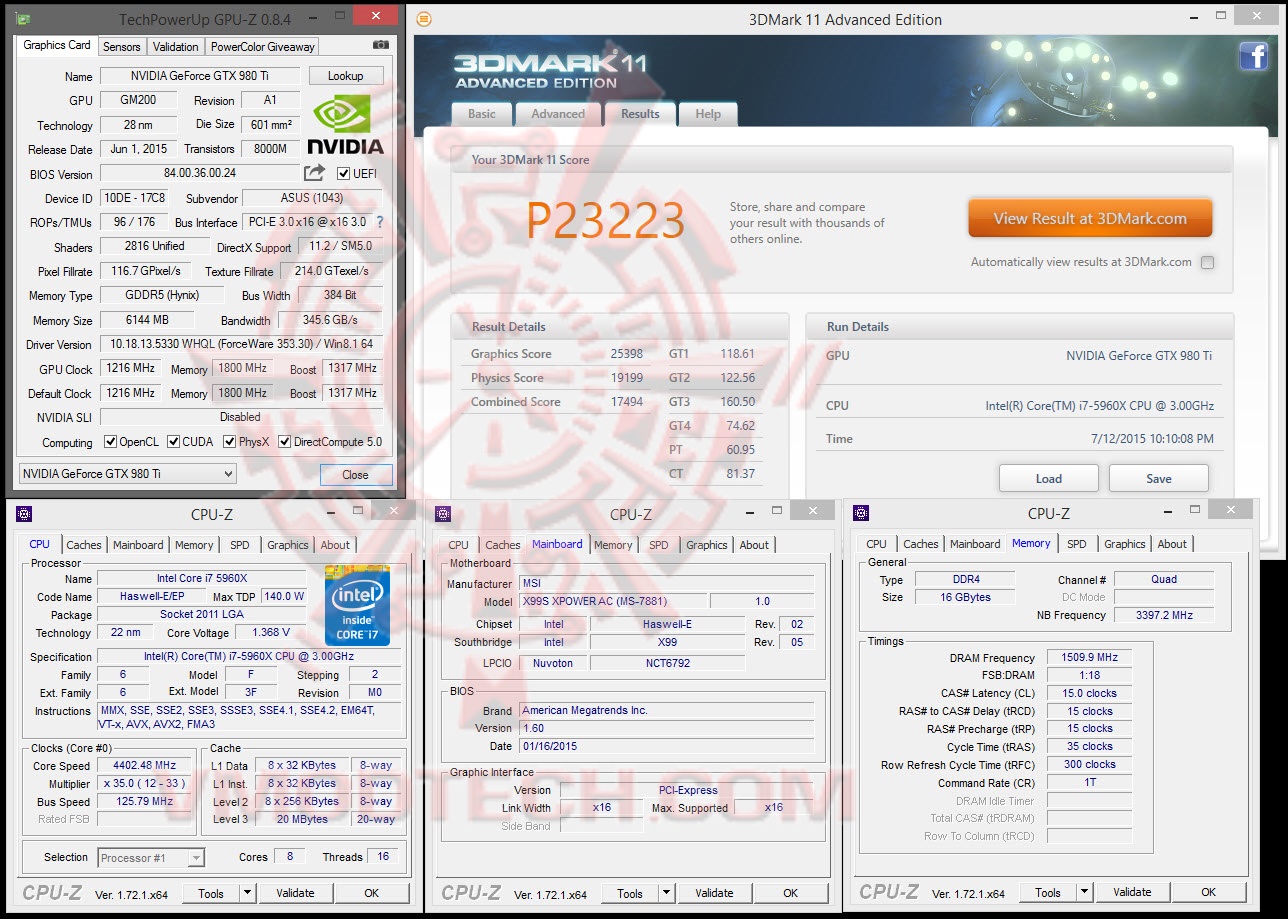The image size is (1288, 919).
Task: Click Validate in CPU-Z Processor window
Action: [x=295, y=893]
